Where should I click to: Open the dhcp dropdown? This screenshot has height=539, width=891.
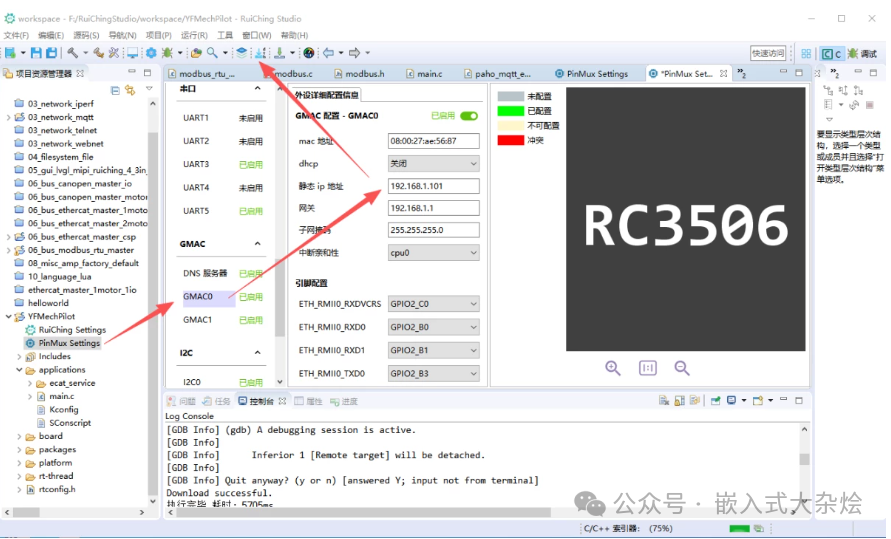(433, 163)
